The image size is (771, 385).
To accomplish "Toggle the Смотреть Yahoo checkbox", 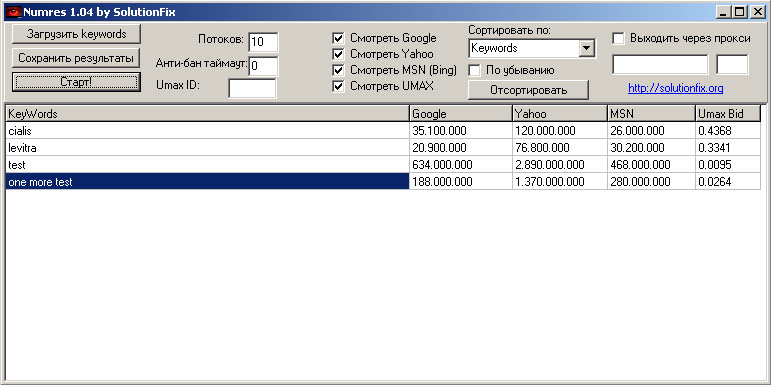I will (338, 54).
